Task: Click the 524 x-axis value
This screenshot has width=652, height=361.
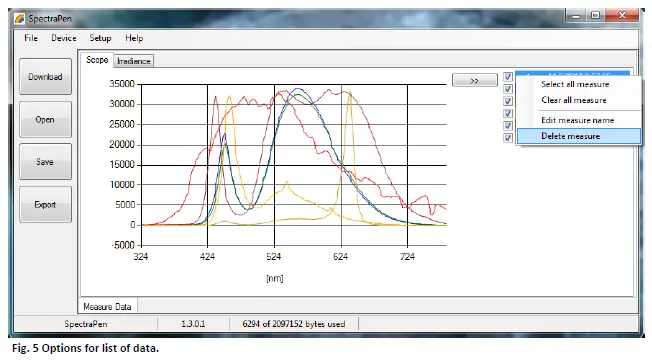Action: [x=274, y=257]
